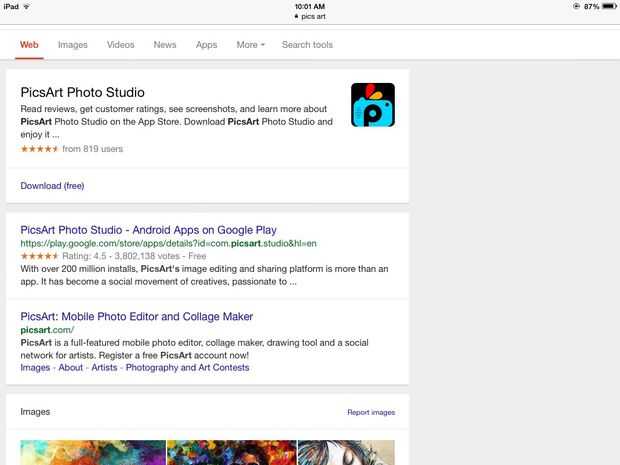Tap the Images section heading
The height and width of the screenshot is (465, 620).
coord(35,412)
